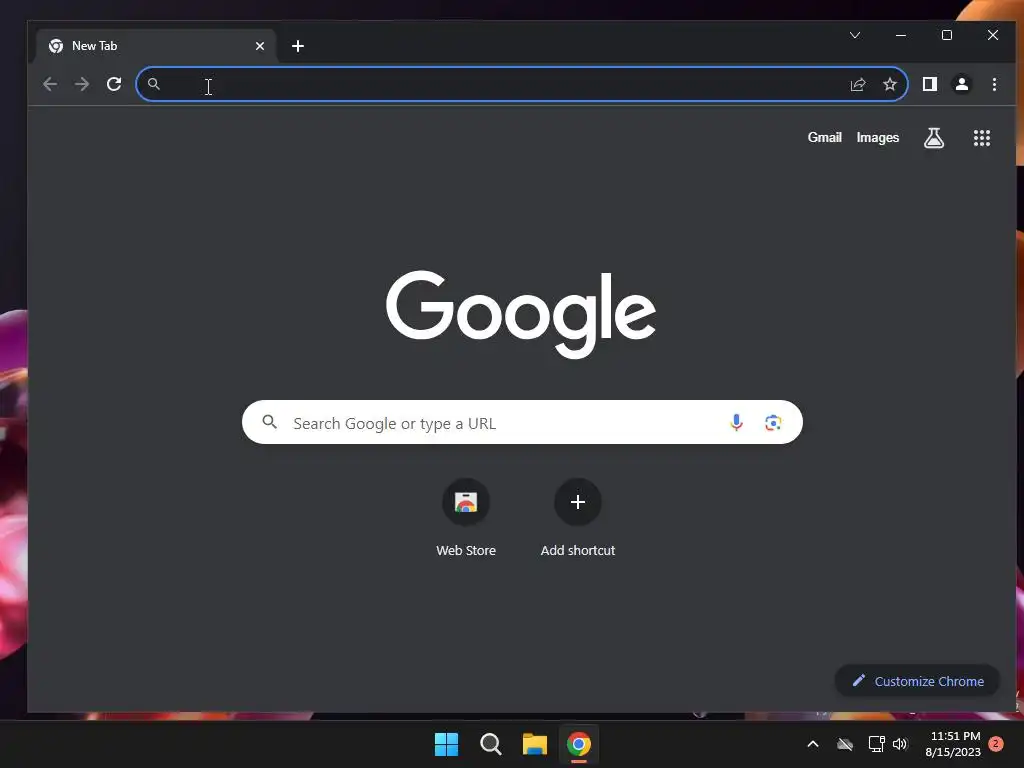1024x768 pixels.
Task: Minimize the Chrome window
Action: 901,35
